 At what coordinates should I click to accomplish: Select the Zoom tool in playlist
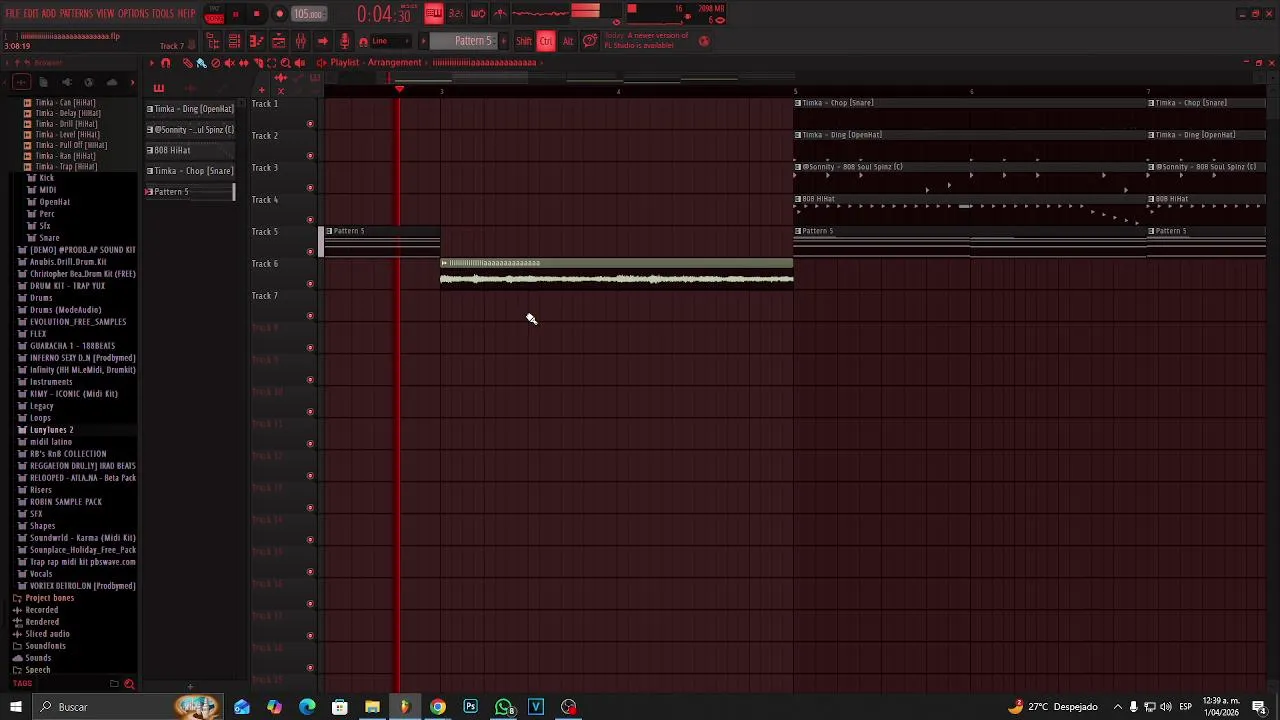285,62
